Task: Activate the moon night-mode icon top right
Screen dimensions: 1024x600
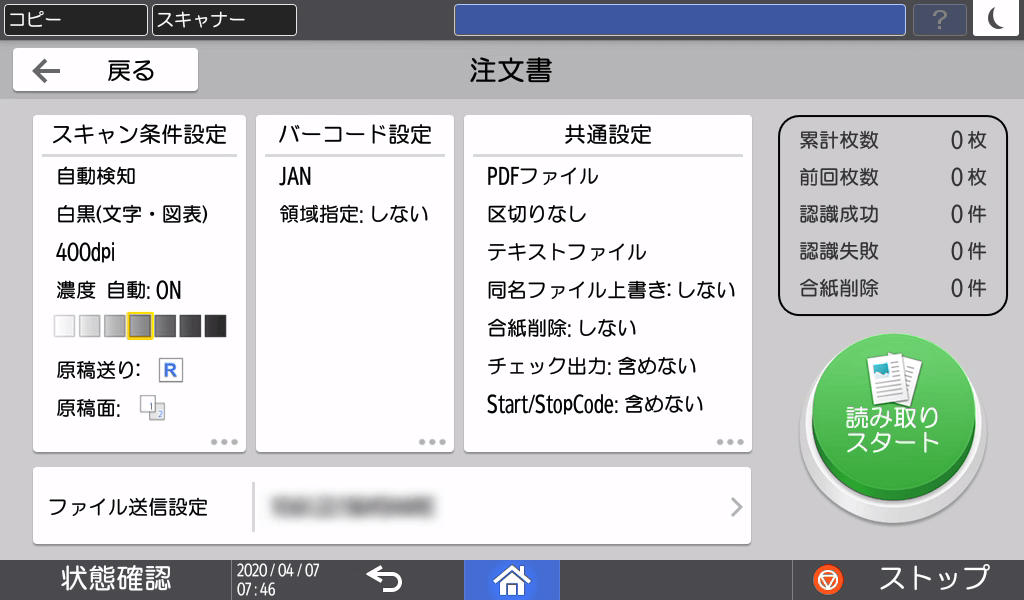Action: point(996,18)
